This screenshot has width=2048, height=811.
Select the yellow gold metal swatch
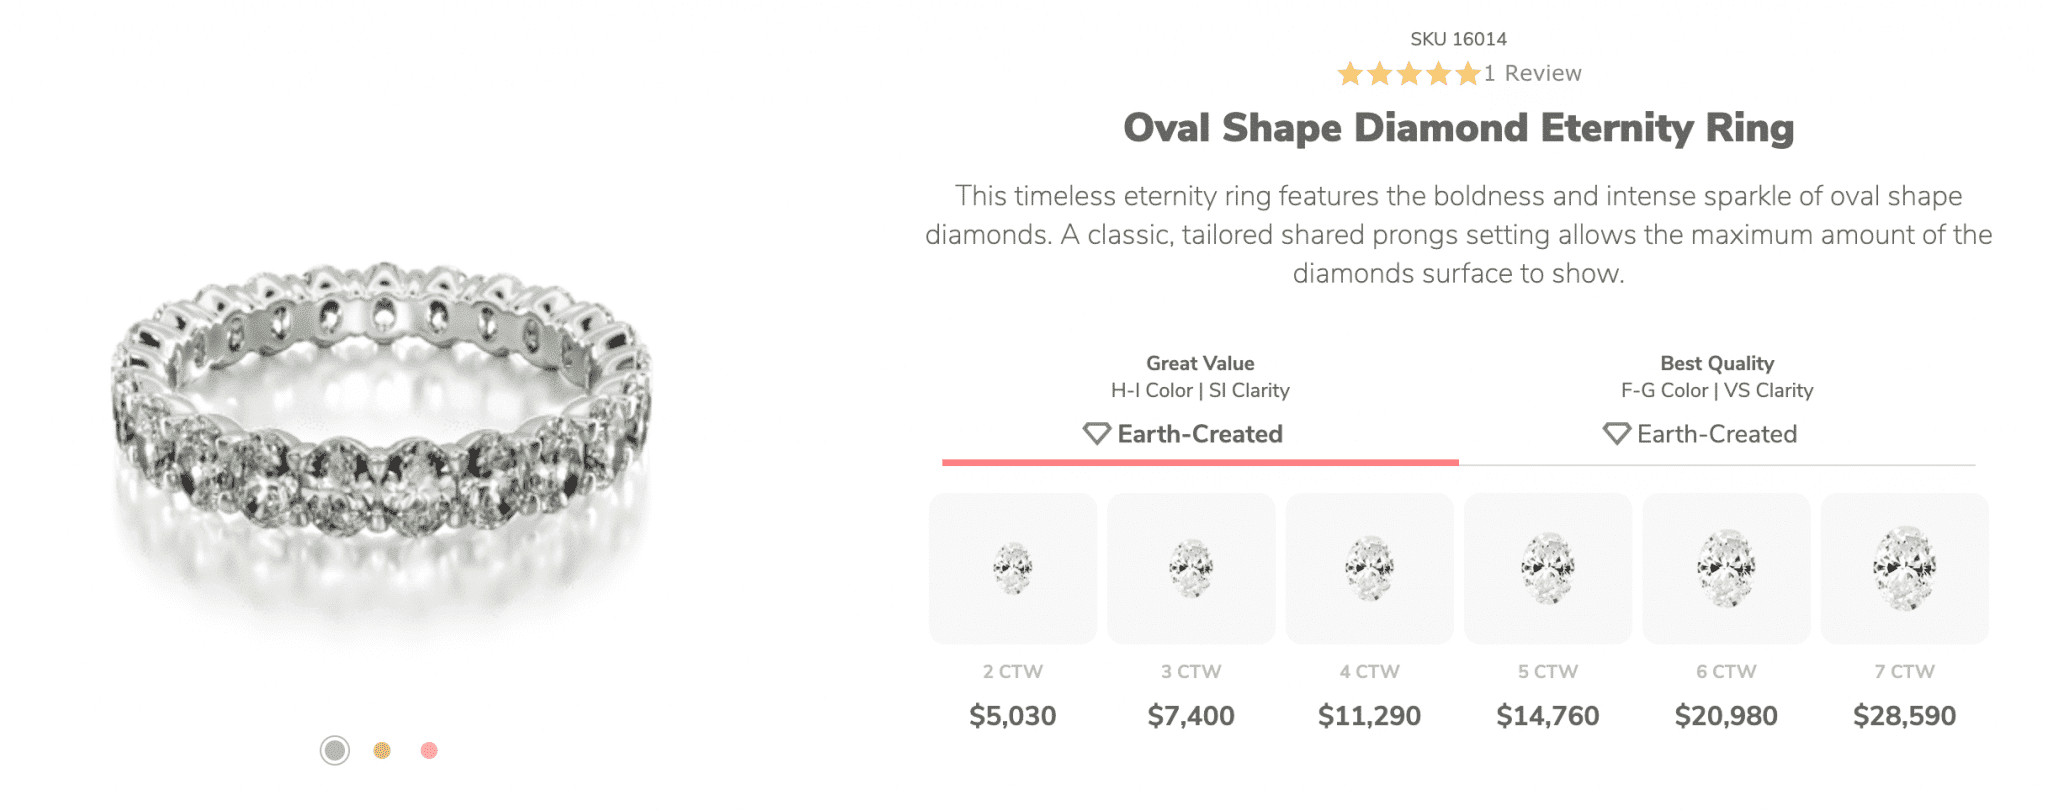381,748
